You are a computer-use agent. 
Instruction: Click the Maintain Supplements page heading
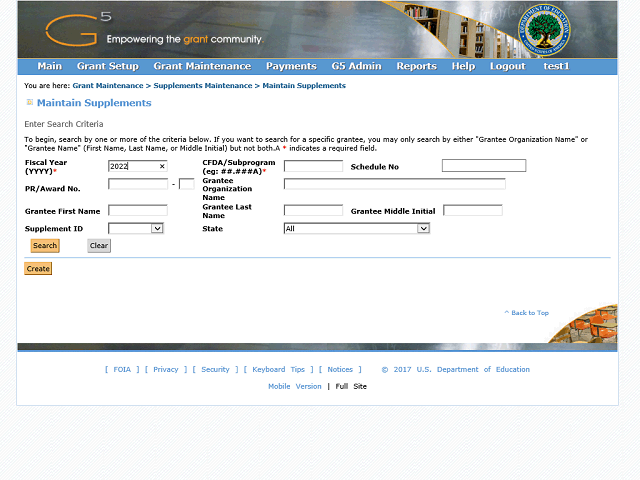point(94,103)
